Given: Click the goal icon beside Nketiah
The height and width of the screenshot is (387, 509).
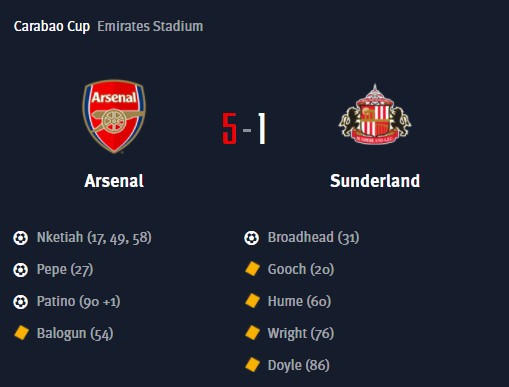Looking at the screenshot, I should pyautogui.click(x=20, y=238).
